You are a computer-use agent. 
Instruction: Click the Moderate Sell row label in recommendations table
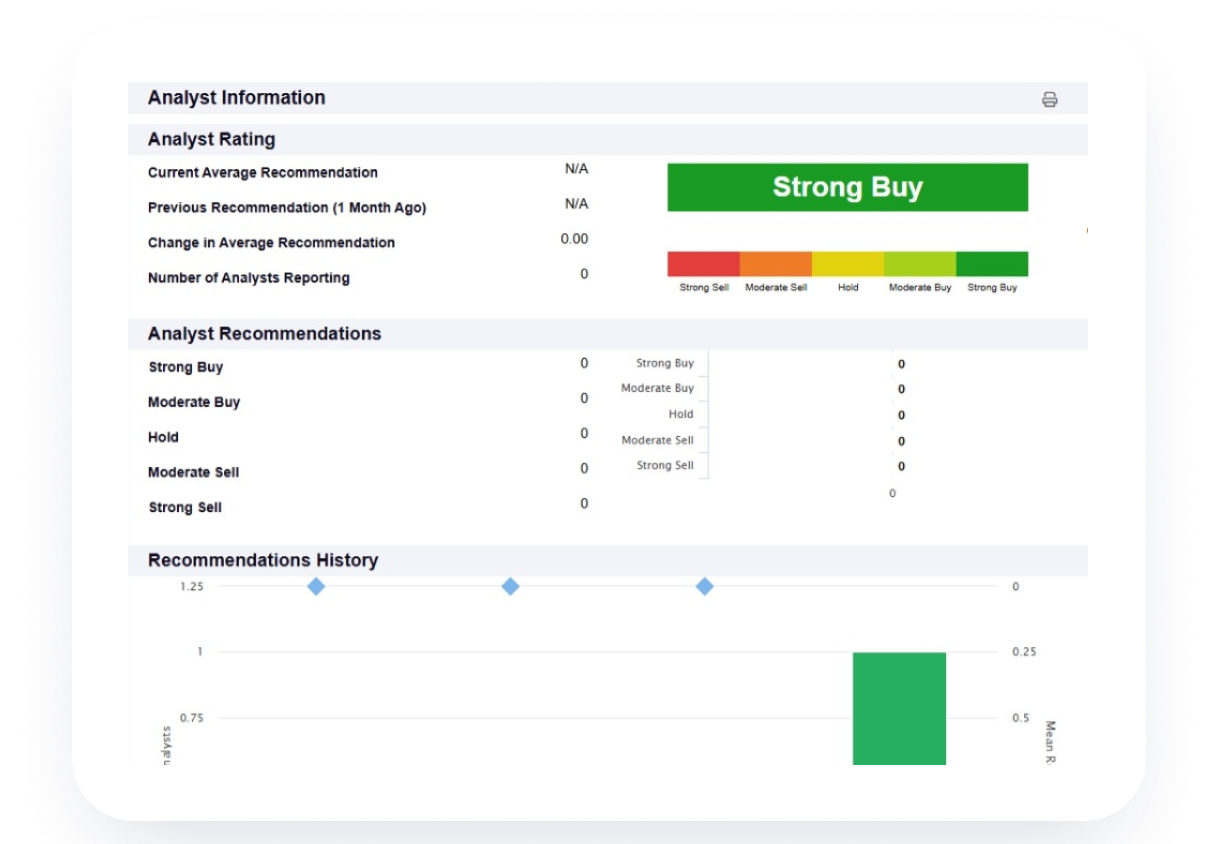194,472
